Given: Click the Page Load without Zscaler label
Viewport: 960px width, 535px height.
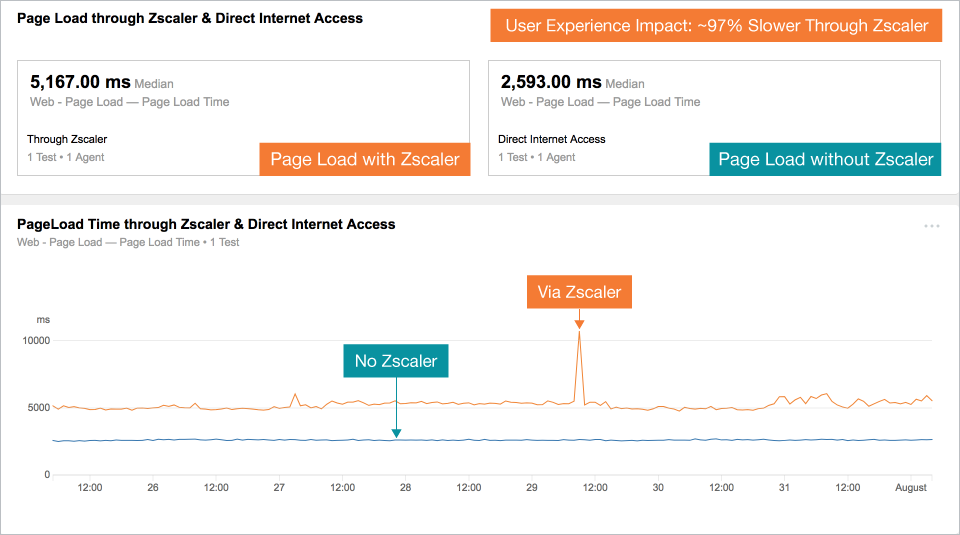Looking at the screenshot, I should click(x=825, y=159).
